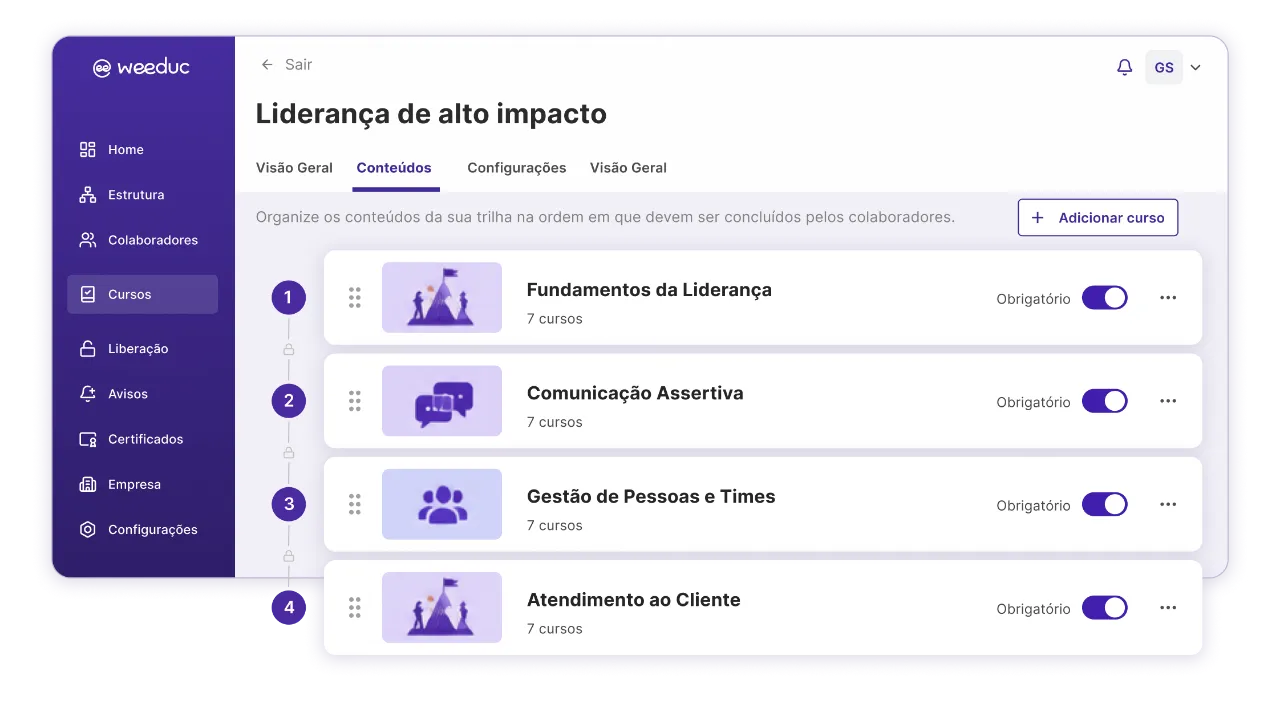Switch to the Conteúdos tab
Viewport: 1280px width, 704px height.
tap(394, 168)
